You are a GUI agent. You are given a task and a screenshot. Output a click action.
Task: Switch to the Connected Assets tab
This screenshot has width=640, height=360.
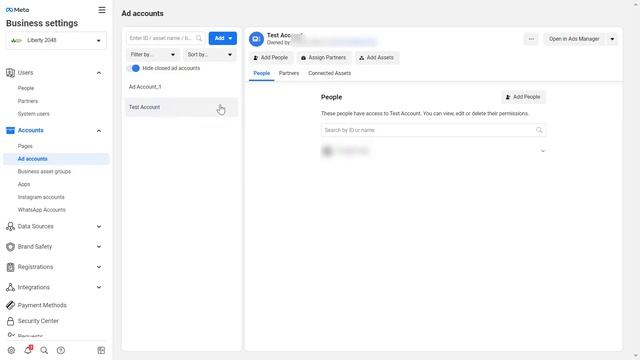(x=329, y=73)
